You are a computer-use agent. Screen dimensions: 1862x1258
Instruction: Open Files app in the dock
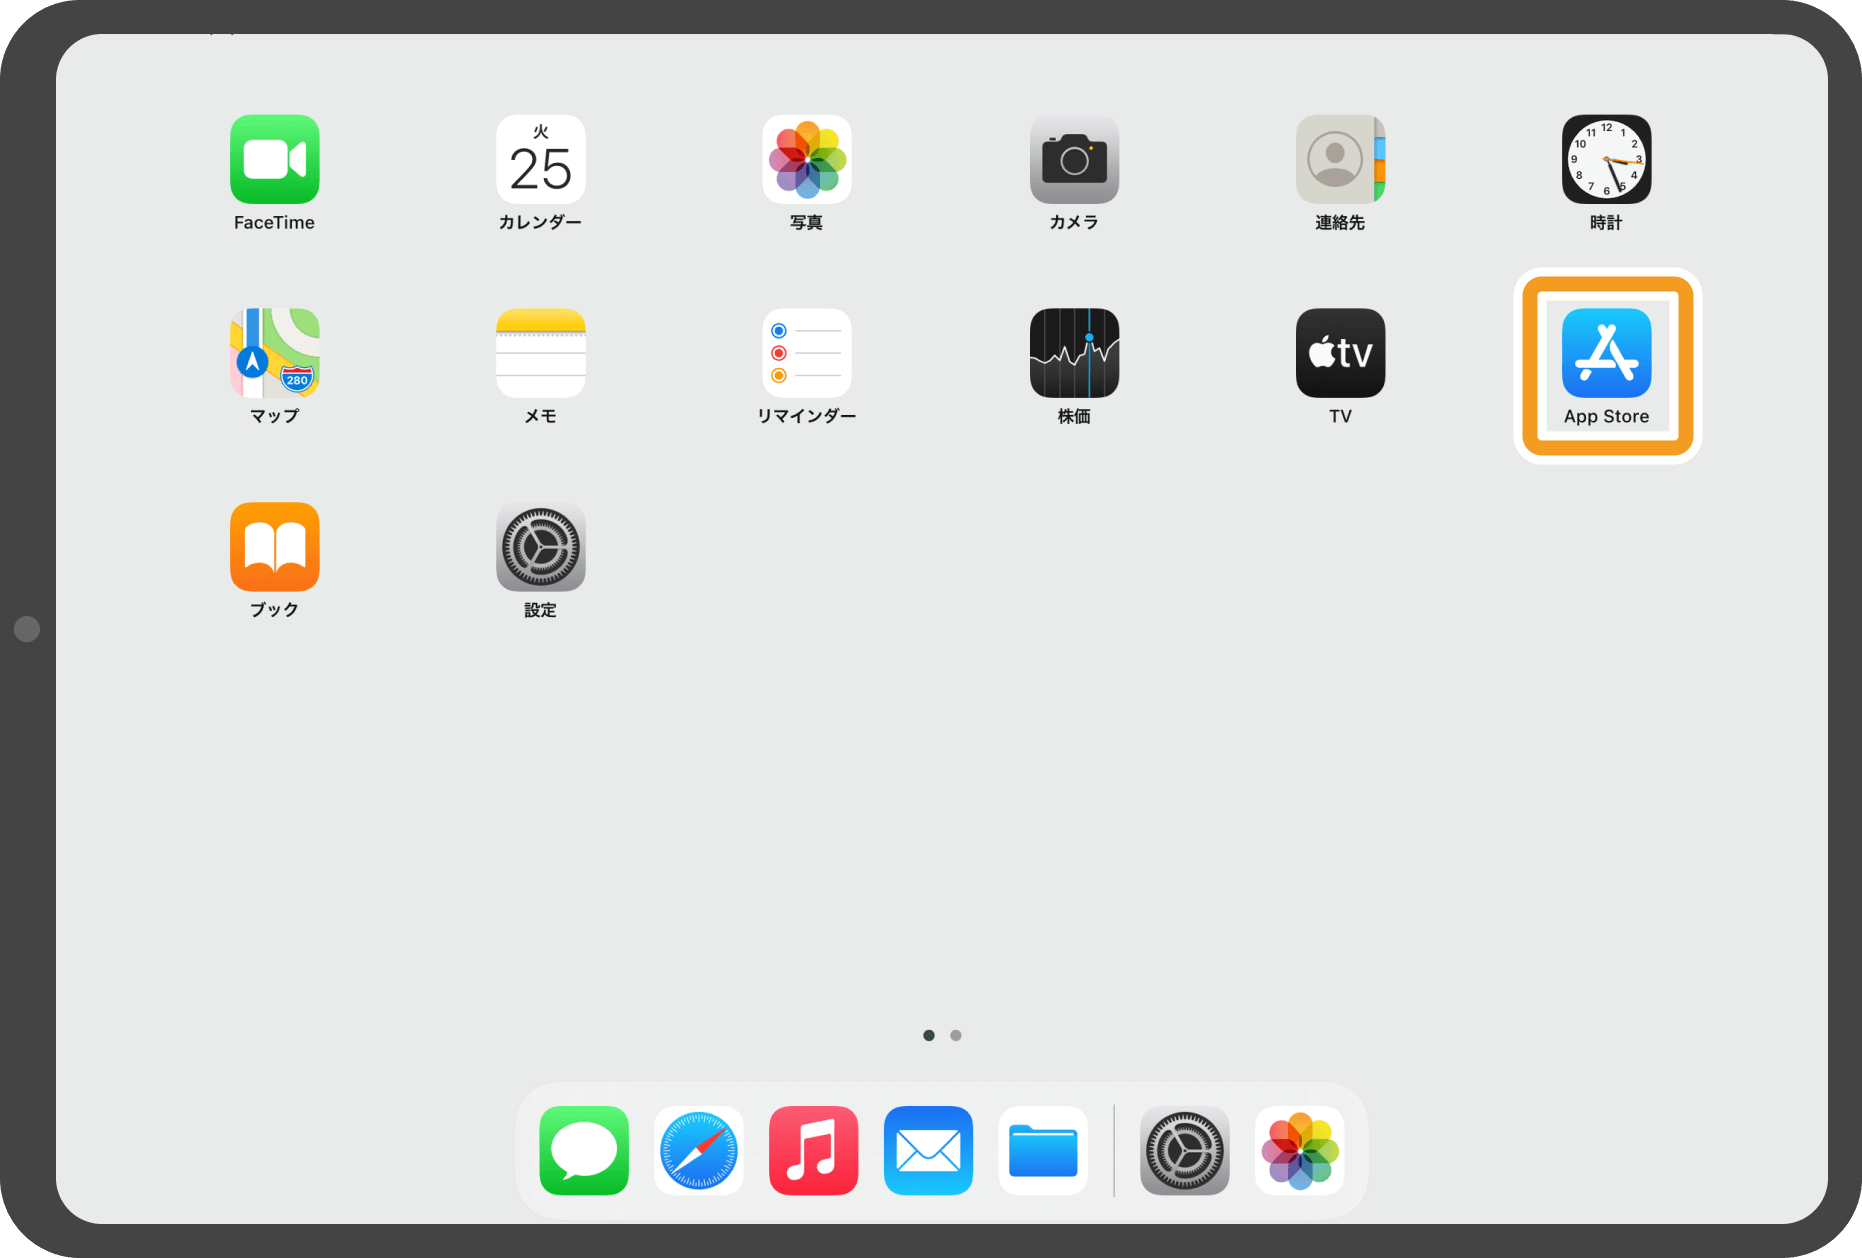(1043, 1150)
